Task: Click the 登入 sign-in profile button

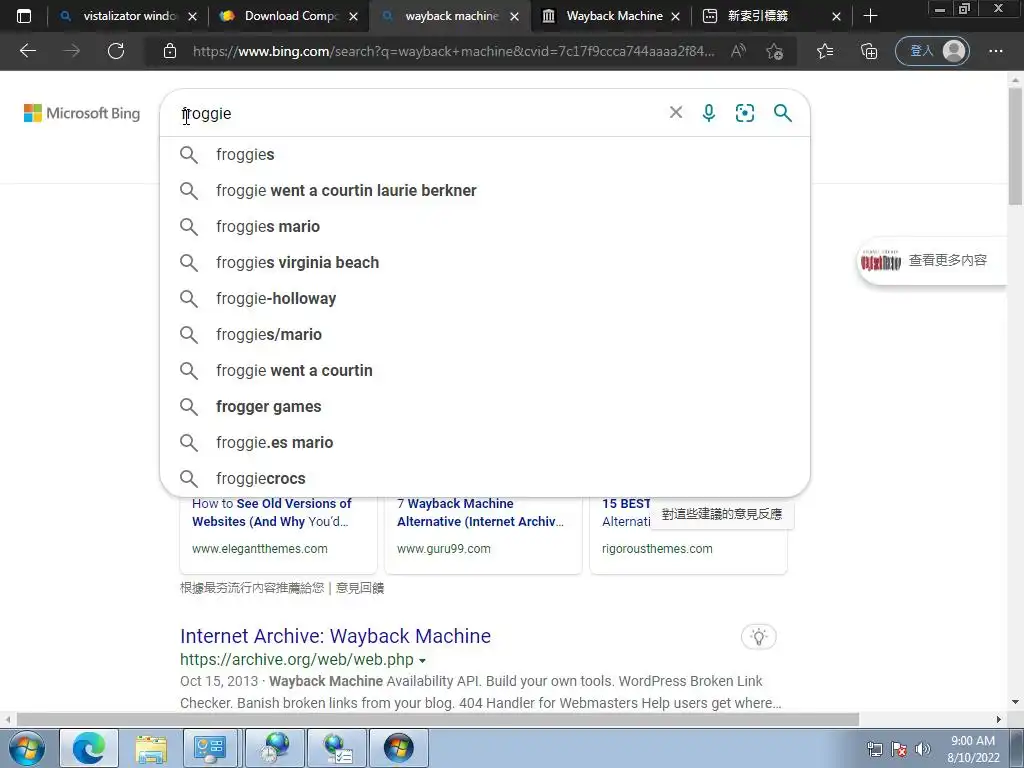Action: click(x=933, y=51)
